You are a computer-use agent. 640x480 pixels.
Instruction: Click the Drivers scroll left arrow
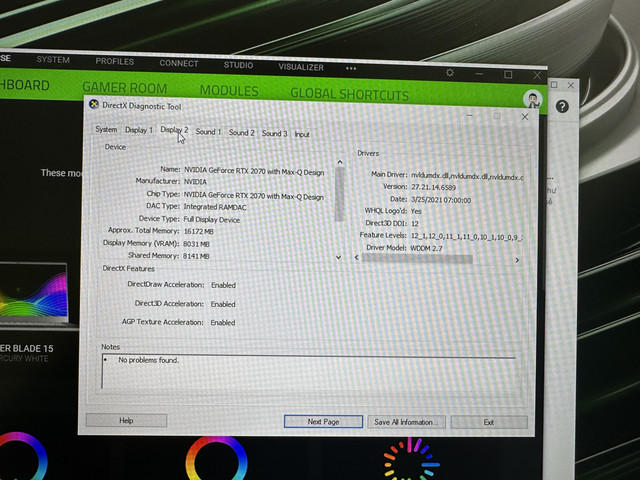[357, 258]
